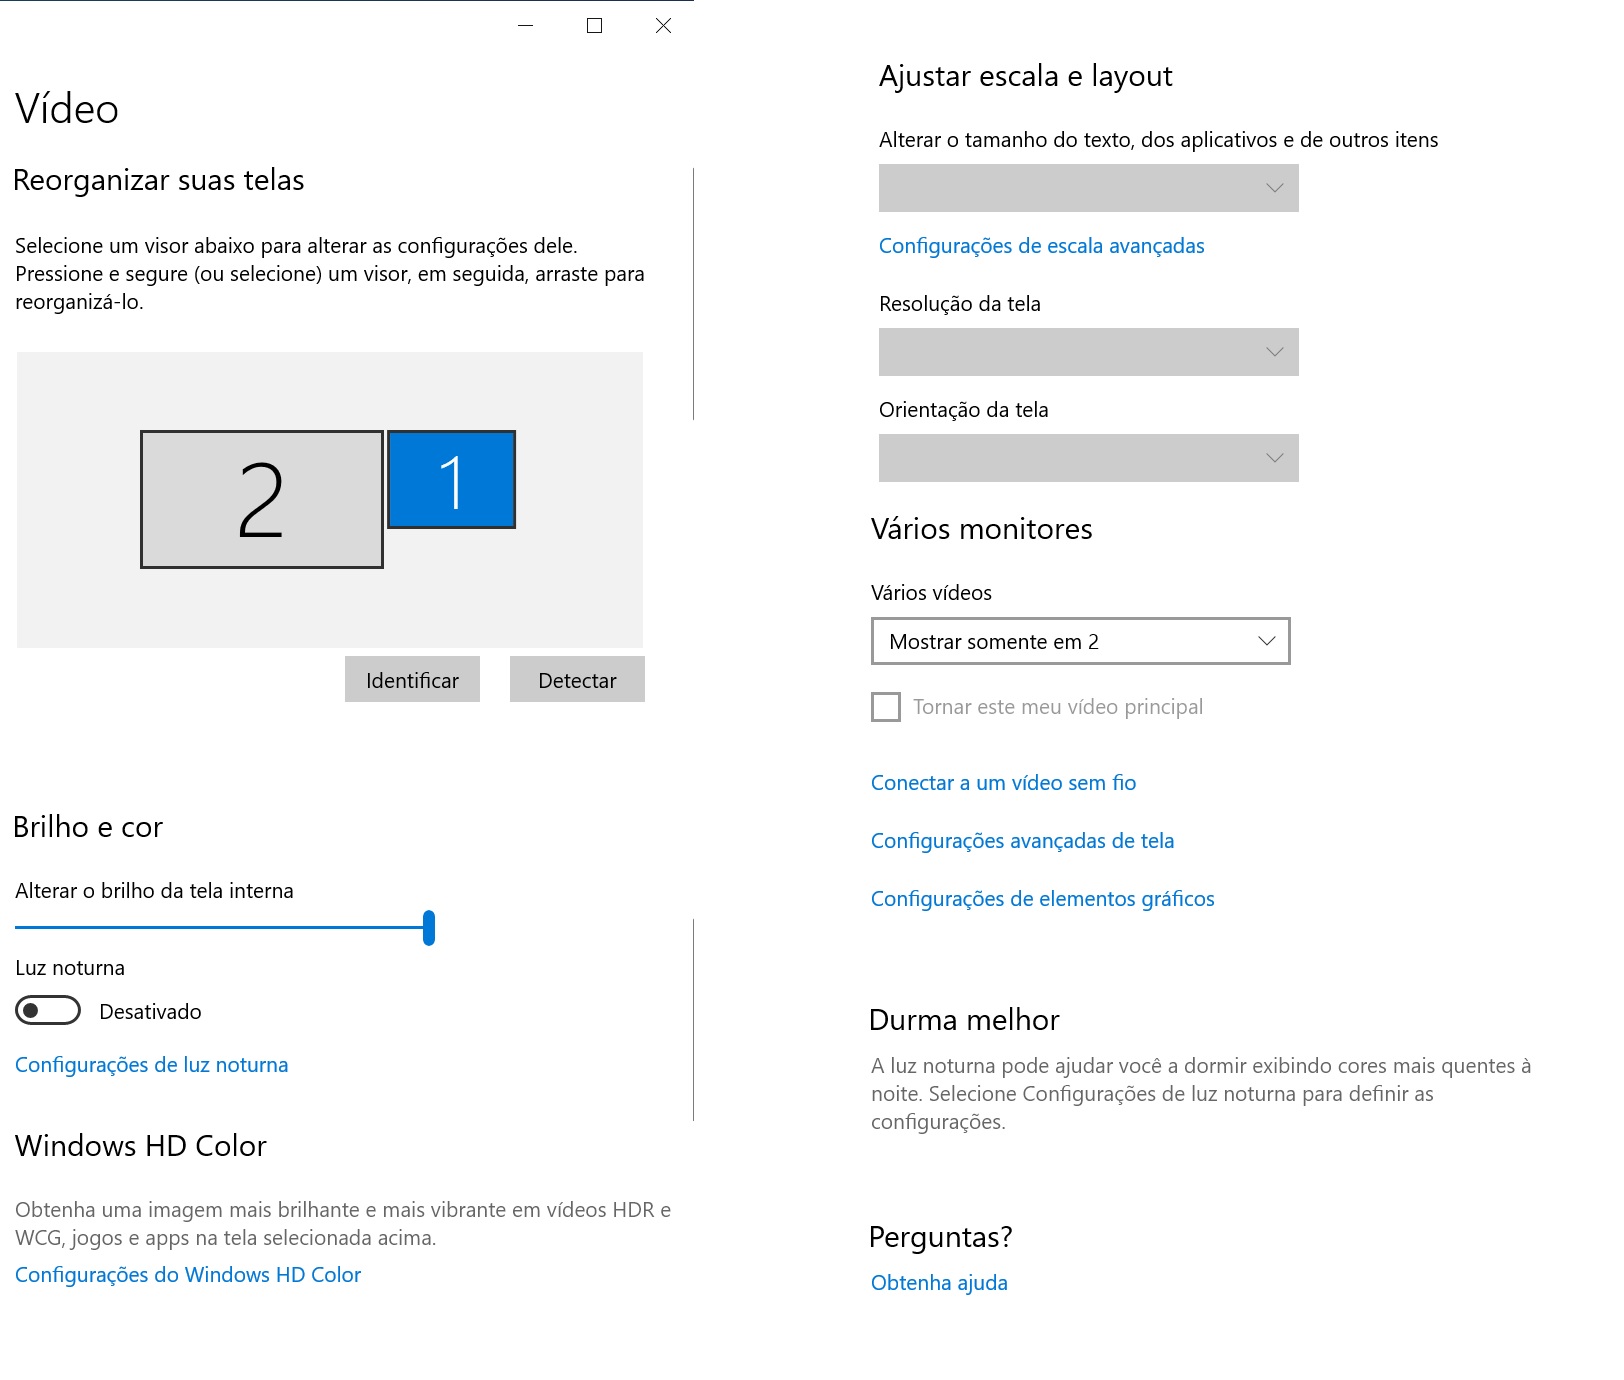The width and height of the screenshot is (1624, 1380).
Task: Open Conectar a um vídeo sem fio
Action: [1003, 783]
